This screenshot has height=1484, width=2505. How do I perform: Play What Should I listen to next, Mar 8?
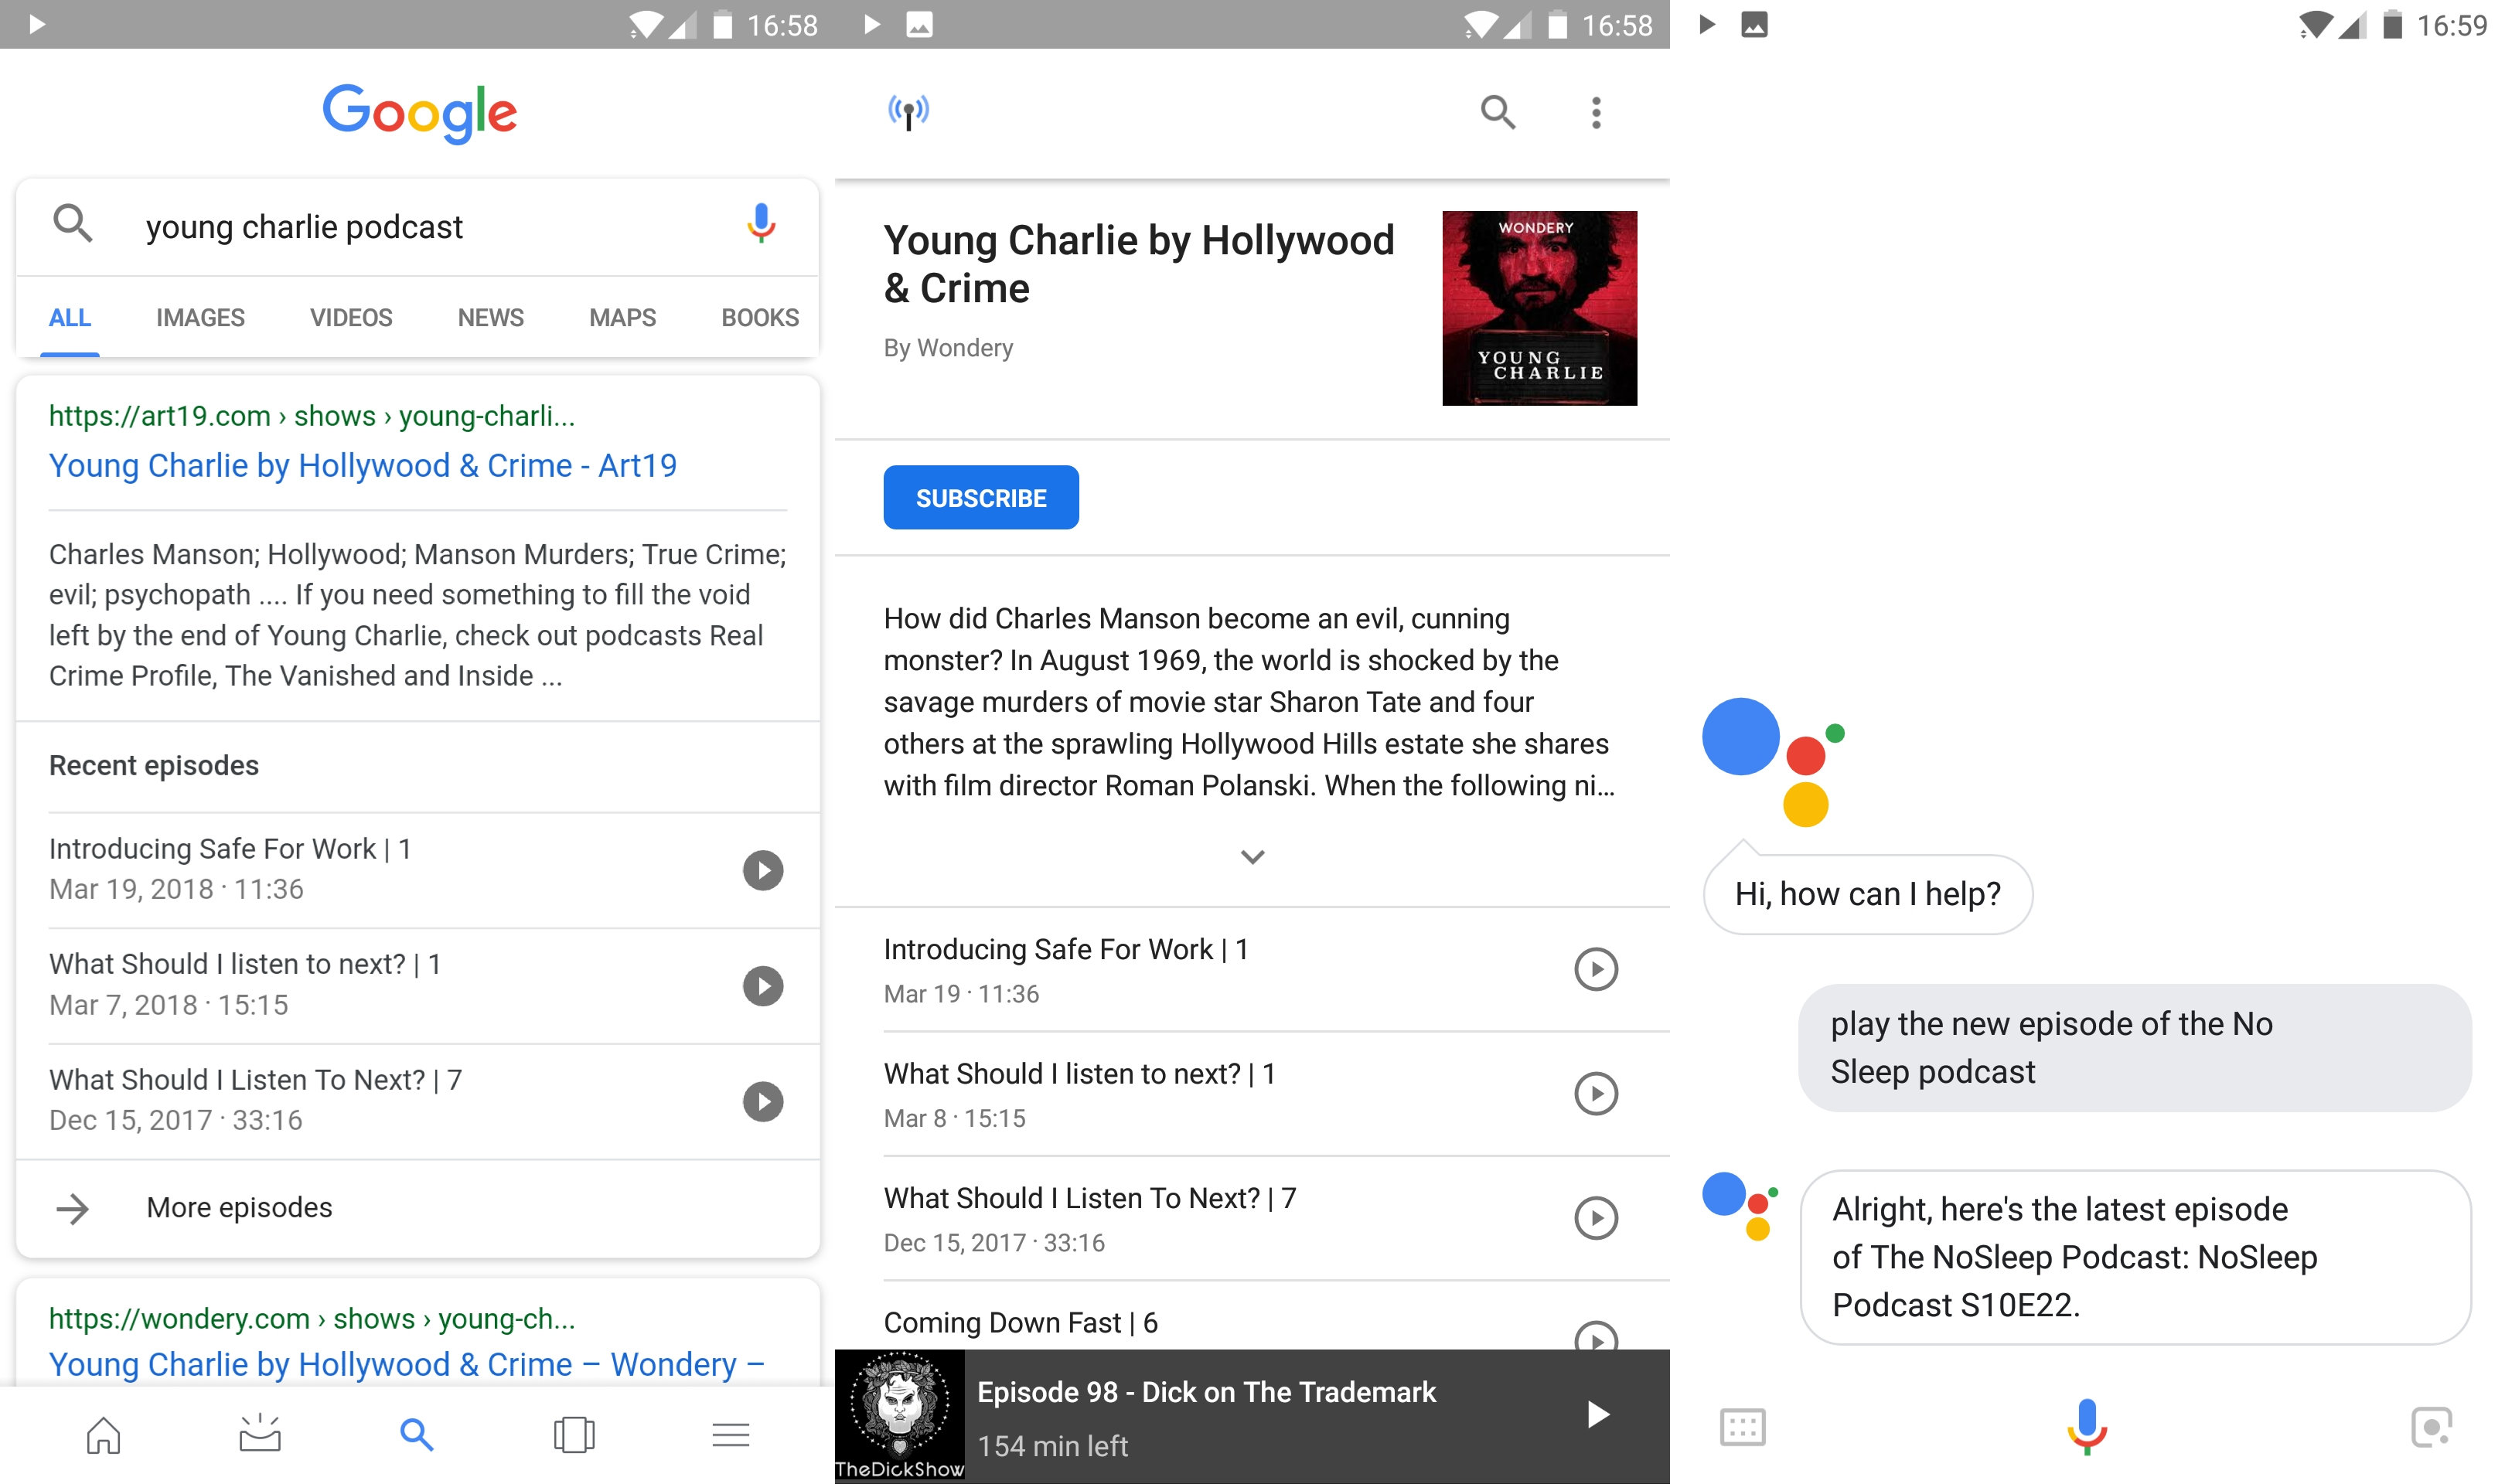point(1596,1093)
